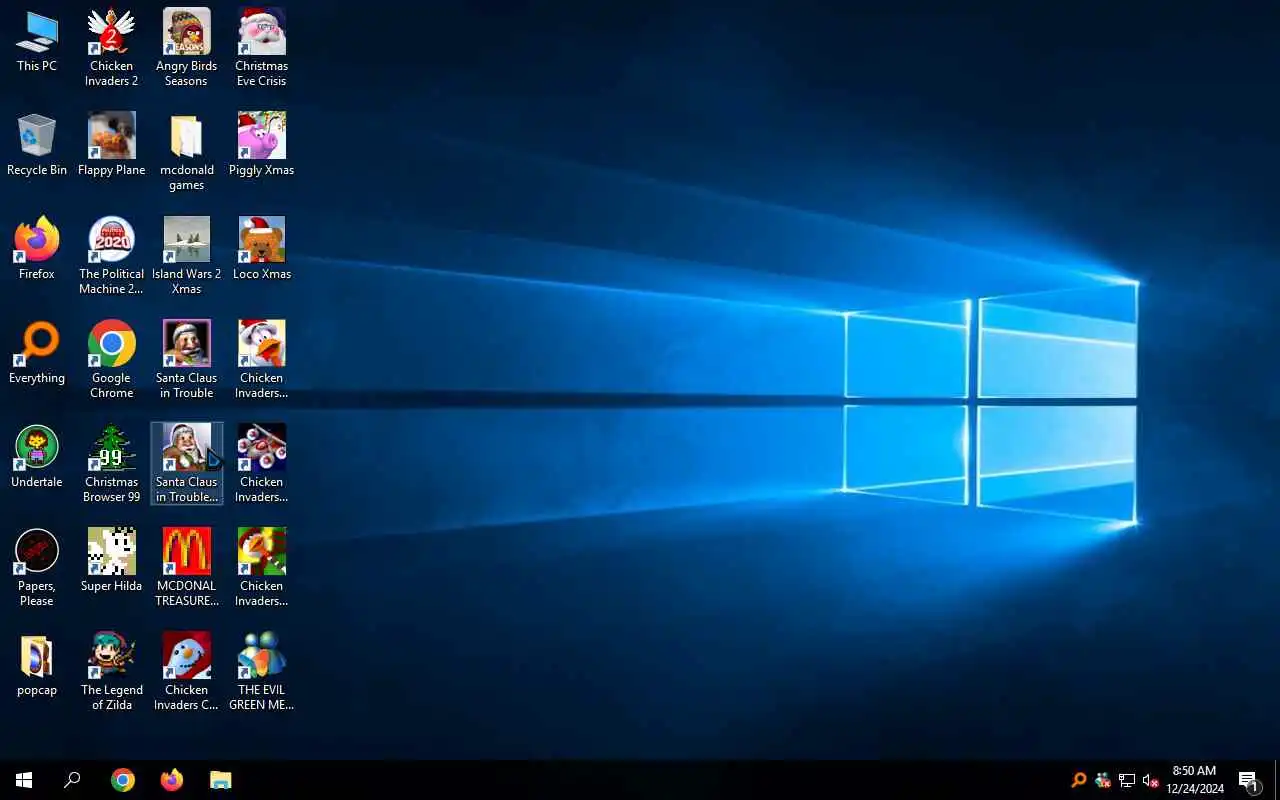Open the network status tray icon
Screen dimensions: 1280x800
click(1127, 780)
